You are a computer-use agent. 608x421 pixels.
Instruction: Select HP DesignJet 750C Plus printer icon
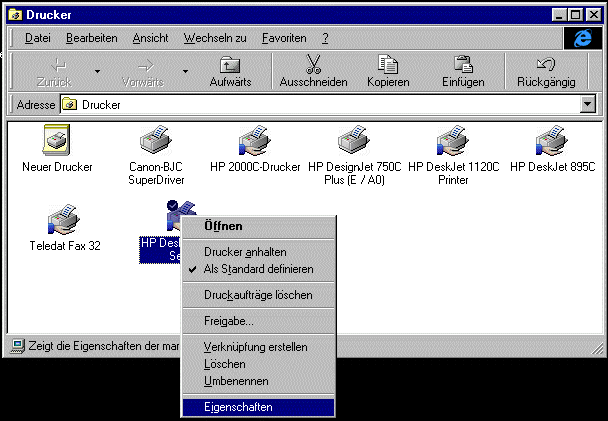tap(353, 141)
